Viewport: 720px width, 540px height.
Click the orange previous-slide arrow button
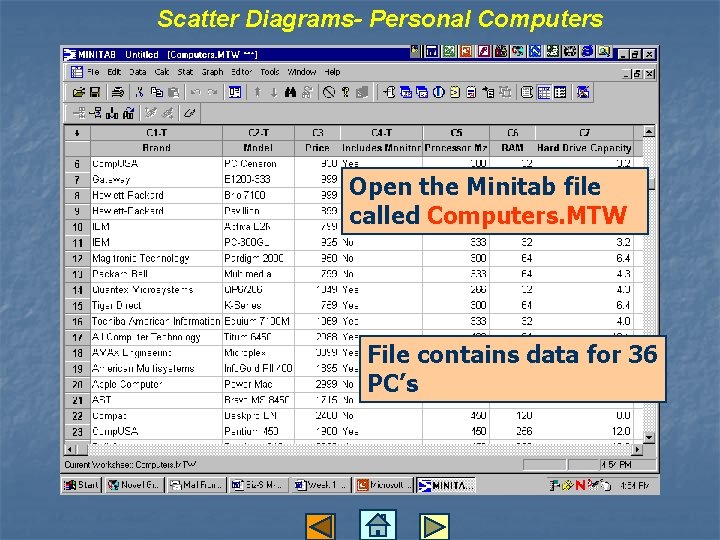320,526
